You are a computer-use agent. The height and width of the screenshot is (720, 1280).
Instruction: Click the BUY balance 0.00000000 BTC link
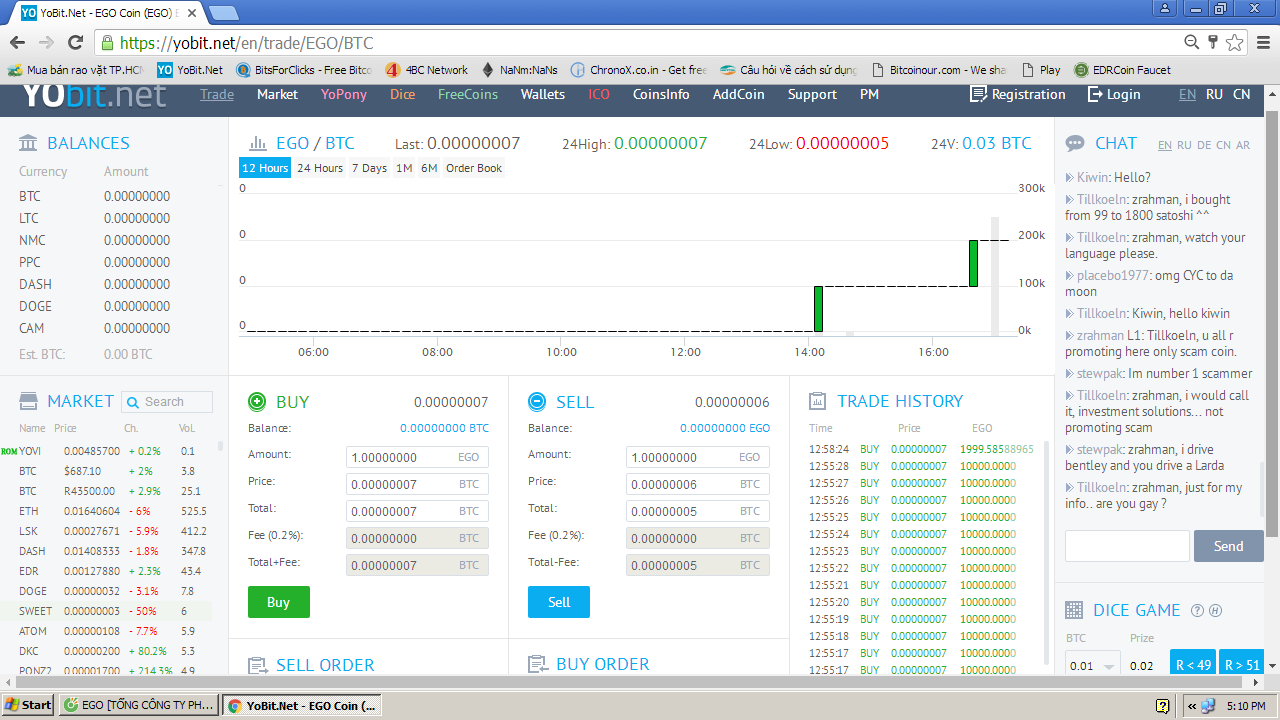tap(444, 428)
